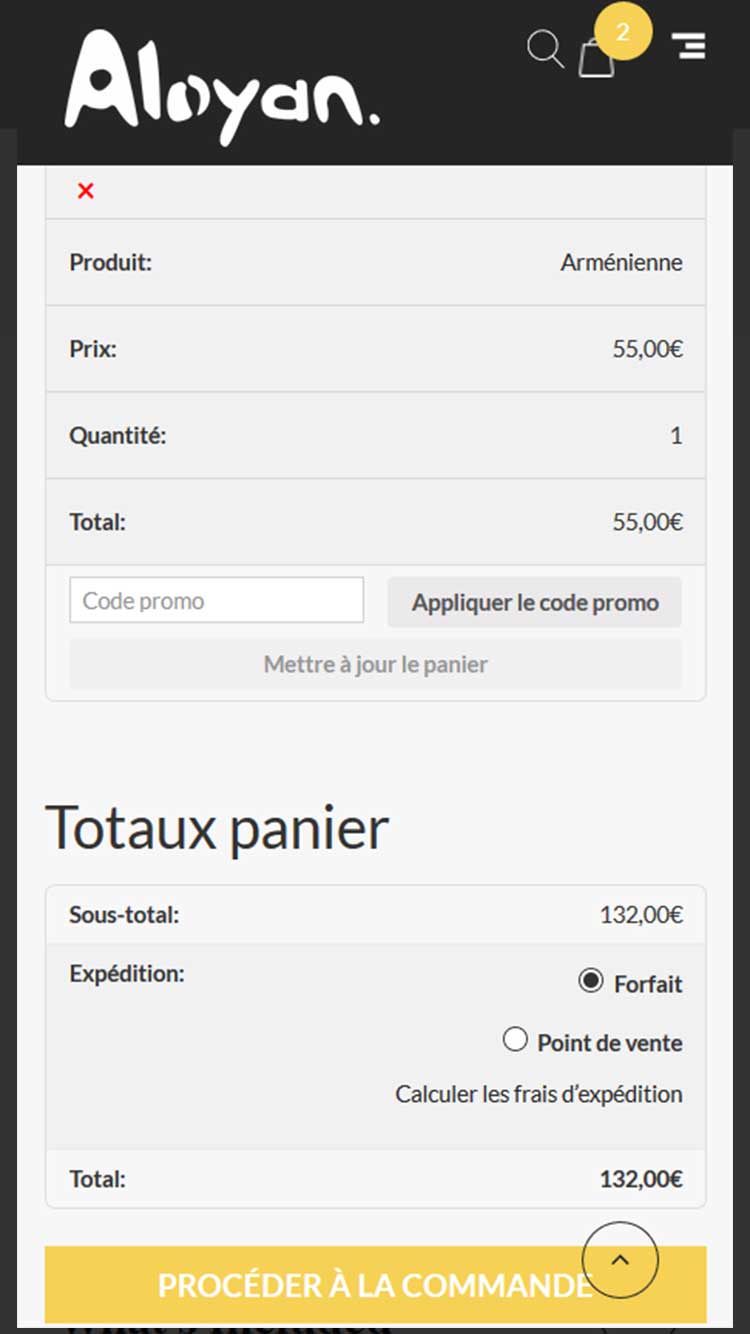Image resolution: width=750 pixels, height=1334 pixels.
Task: Go to homepage via Aloyan logo
Action: (222, 88)
